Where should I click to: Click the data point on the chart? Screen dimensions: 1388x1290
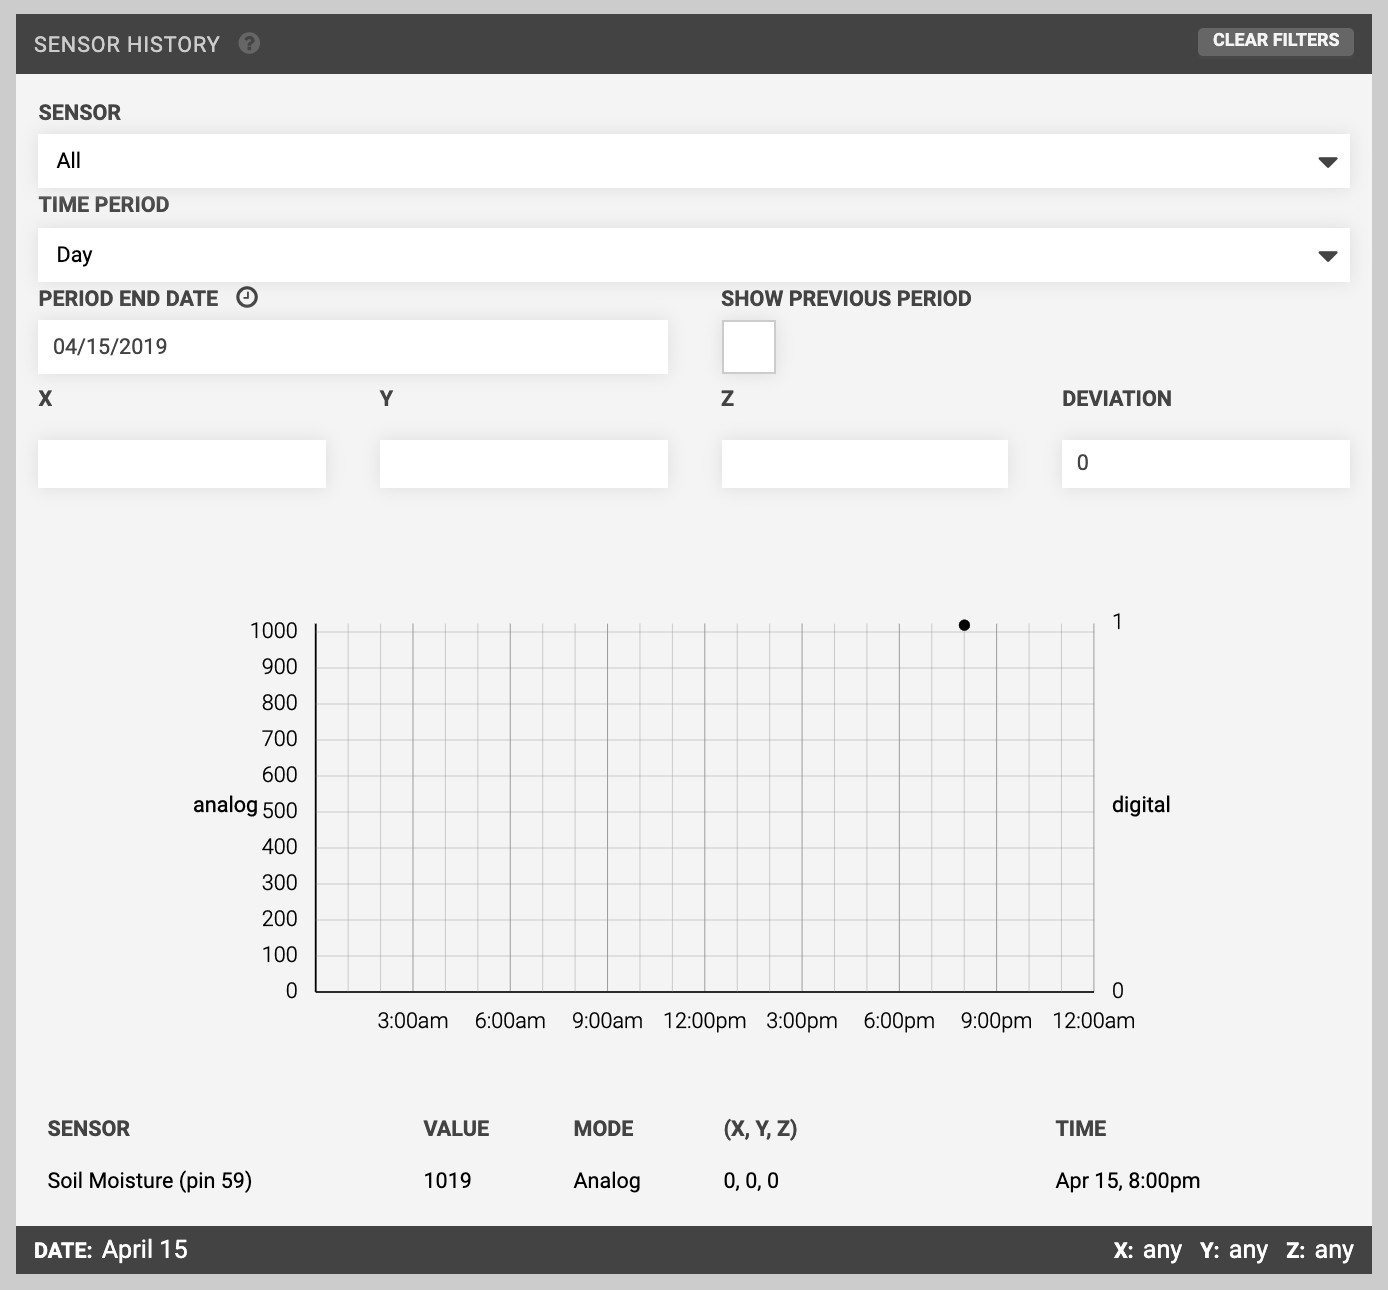964,625
